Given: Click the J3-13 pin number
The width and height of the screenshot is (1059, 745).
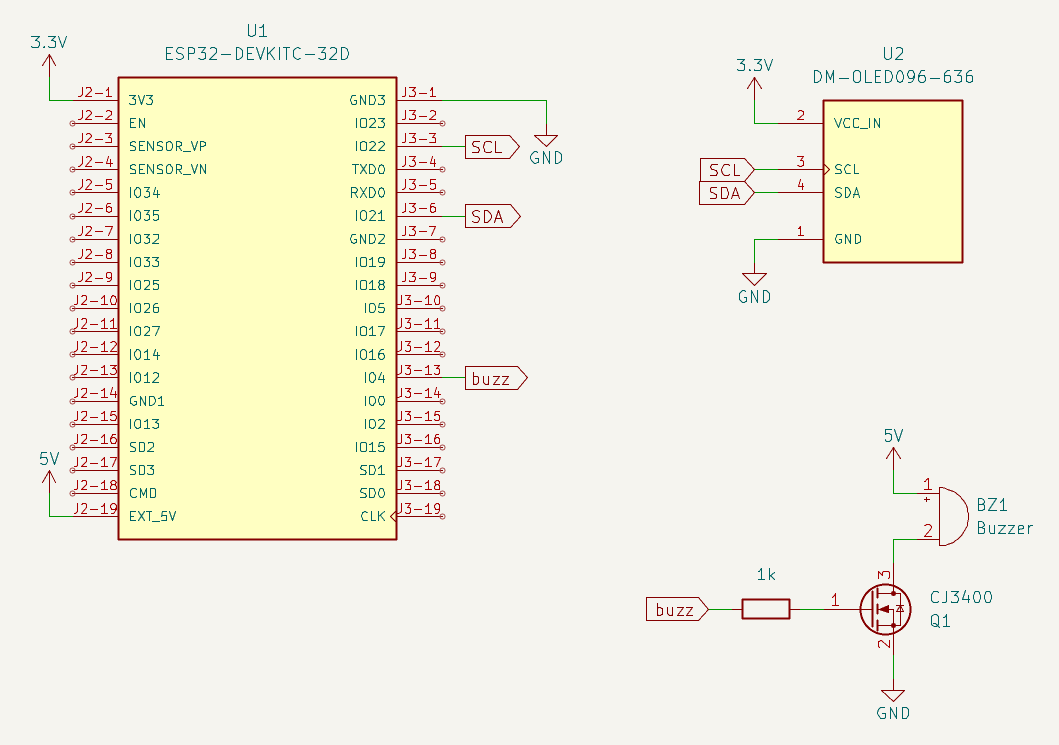Looking at the screenshot, I should click(419, 370).
